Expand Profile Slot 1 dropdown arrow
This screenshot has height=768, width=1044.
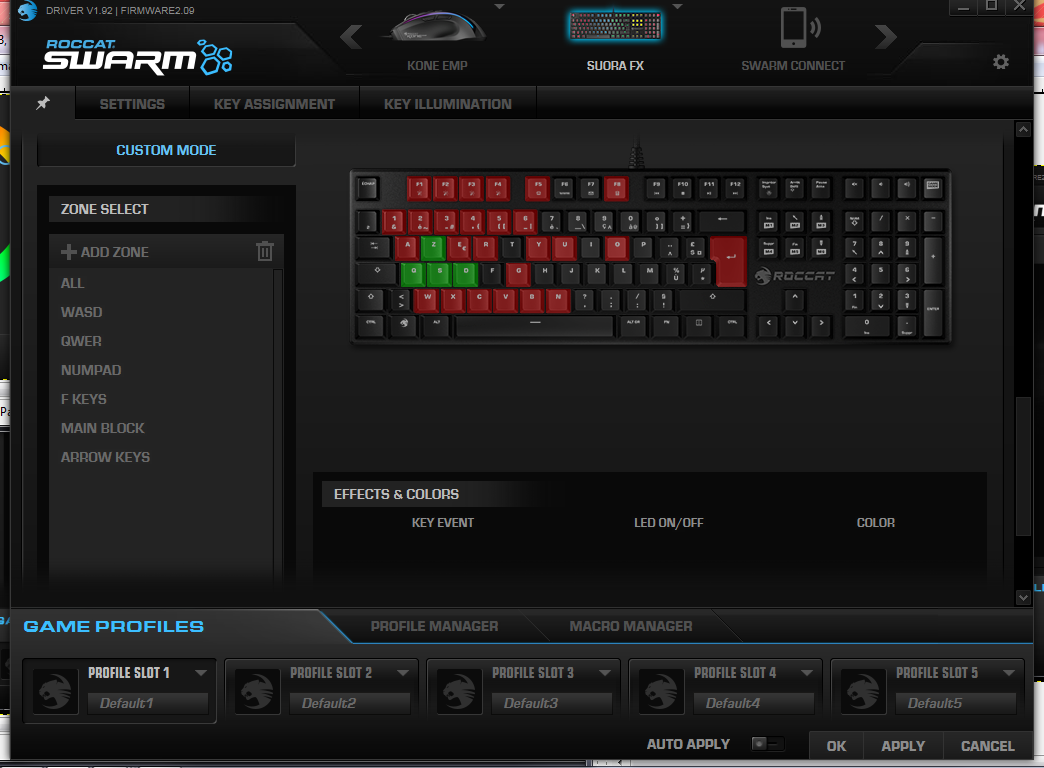tap(200, 673)
